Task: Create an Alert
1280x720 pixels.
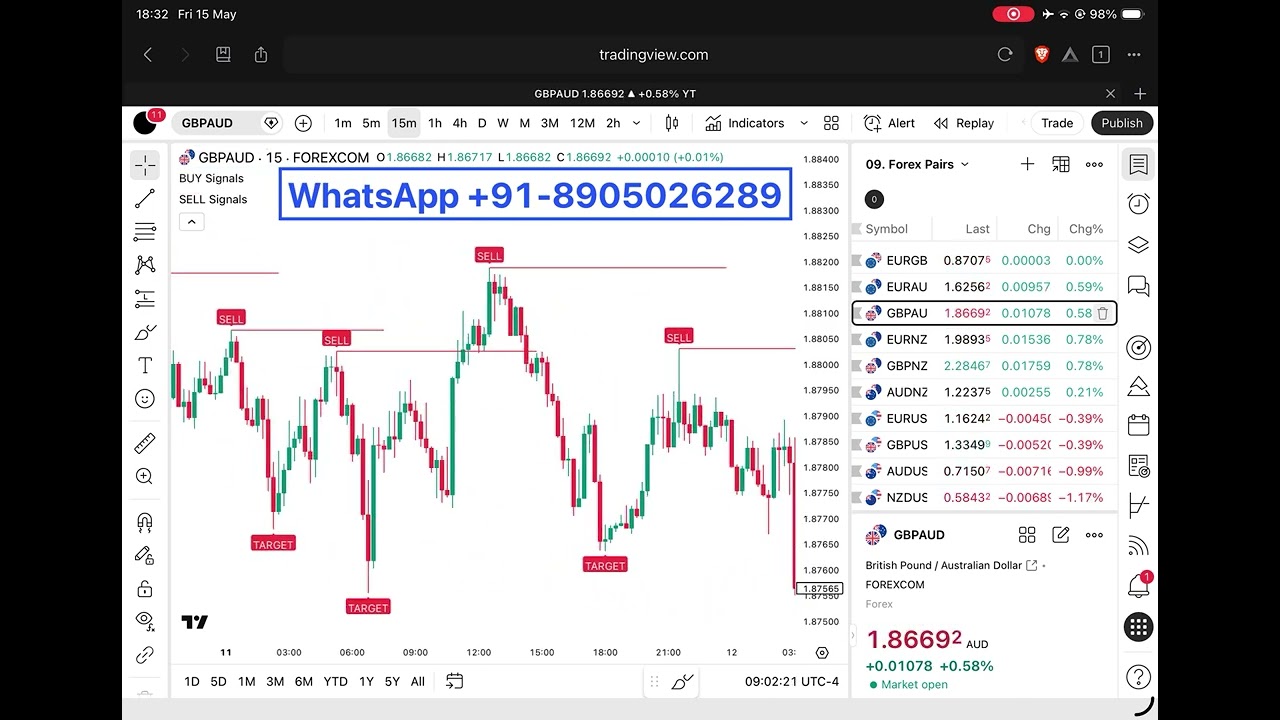Action: click(x=889, y=123)
